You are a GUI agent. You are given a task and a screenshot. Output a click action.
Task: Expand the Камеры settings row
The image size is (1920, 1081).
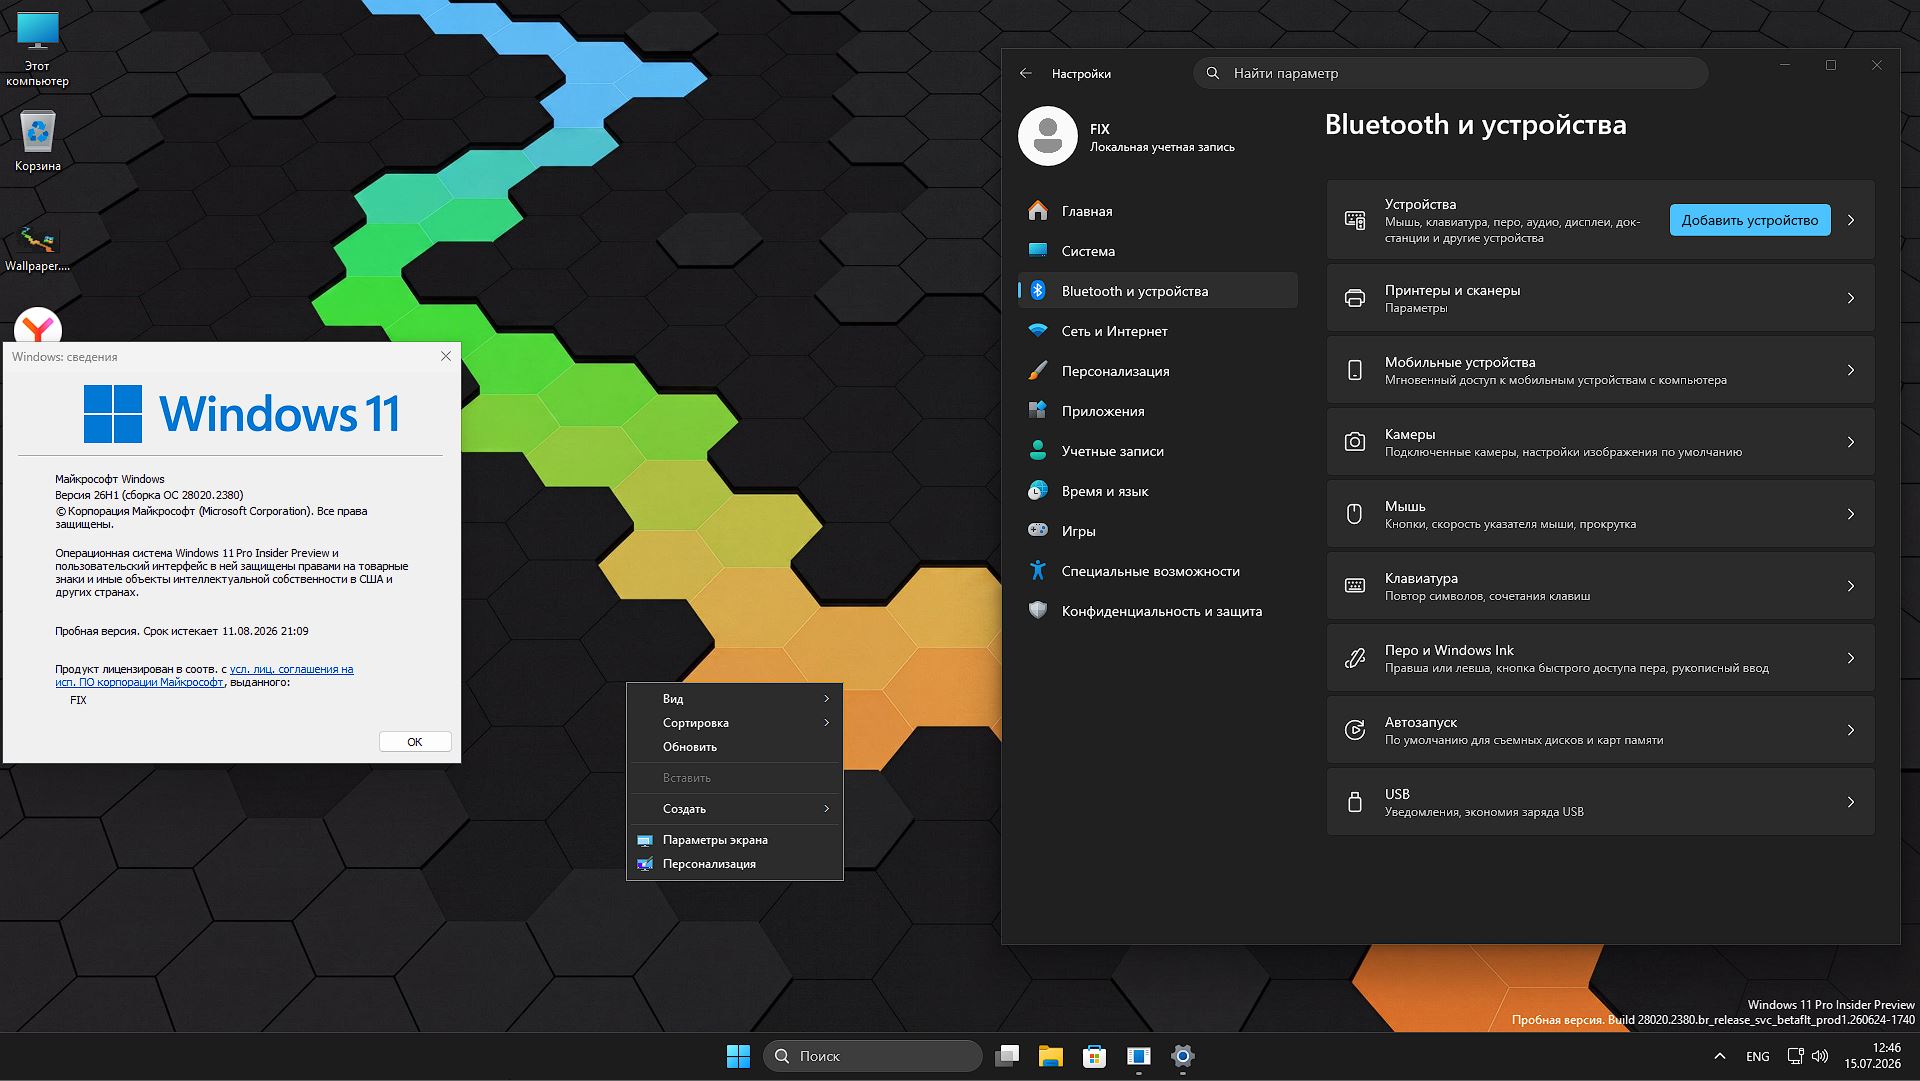tap(1600, 442)
